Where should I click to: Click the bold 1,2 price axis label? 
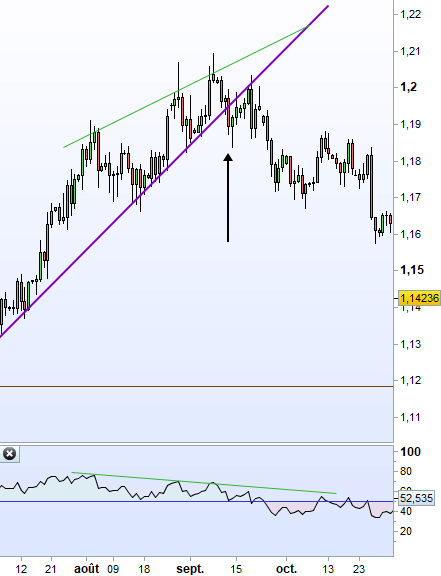(408, 87)
